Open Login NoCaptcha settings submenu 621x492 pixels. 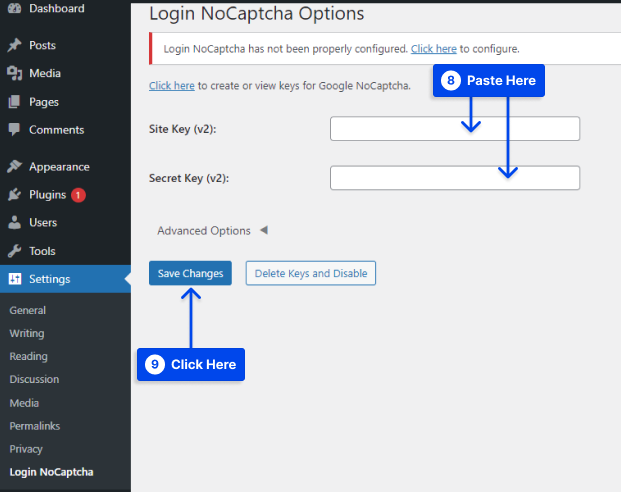51,472
